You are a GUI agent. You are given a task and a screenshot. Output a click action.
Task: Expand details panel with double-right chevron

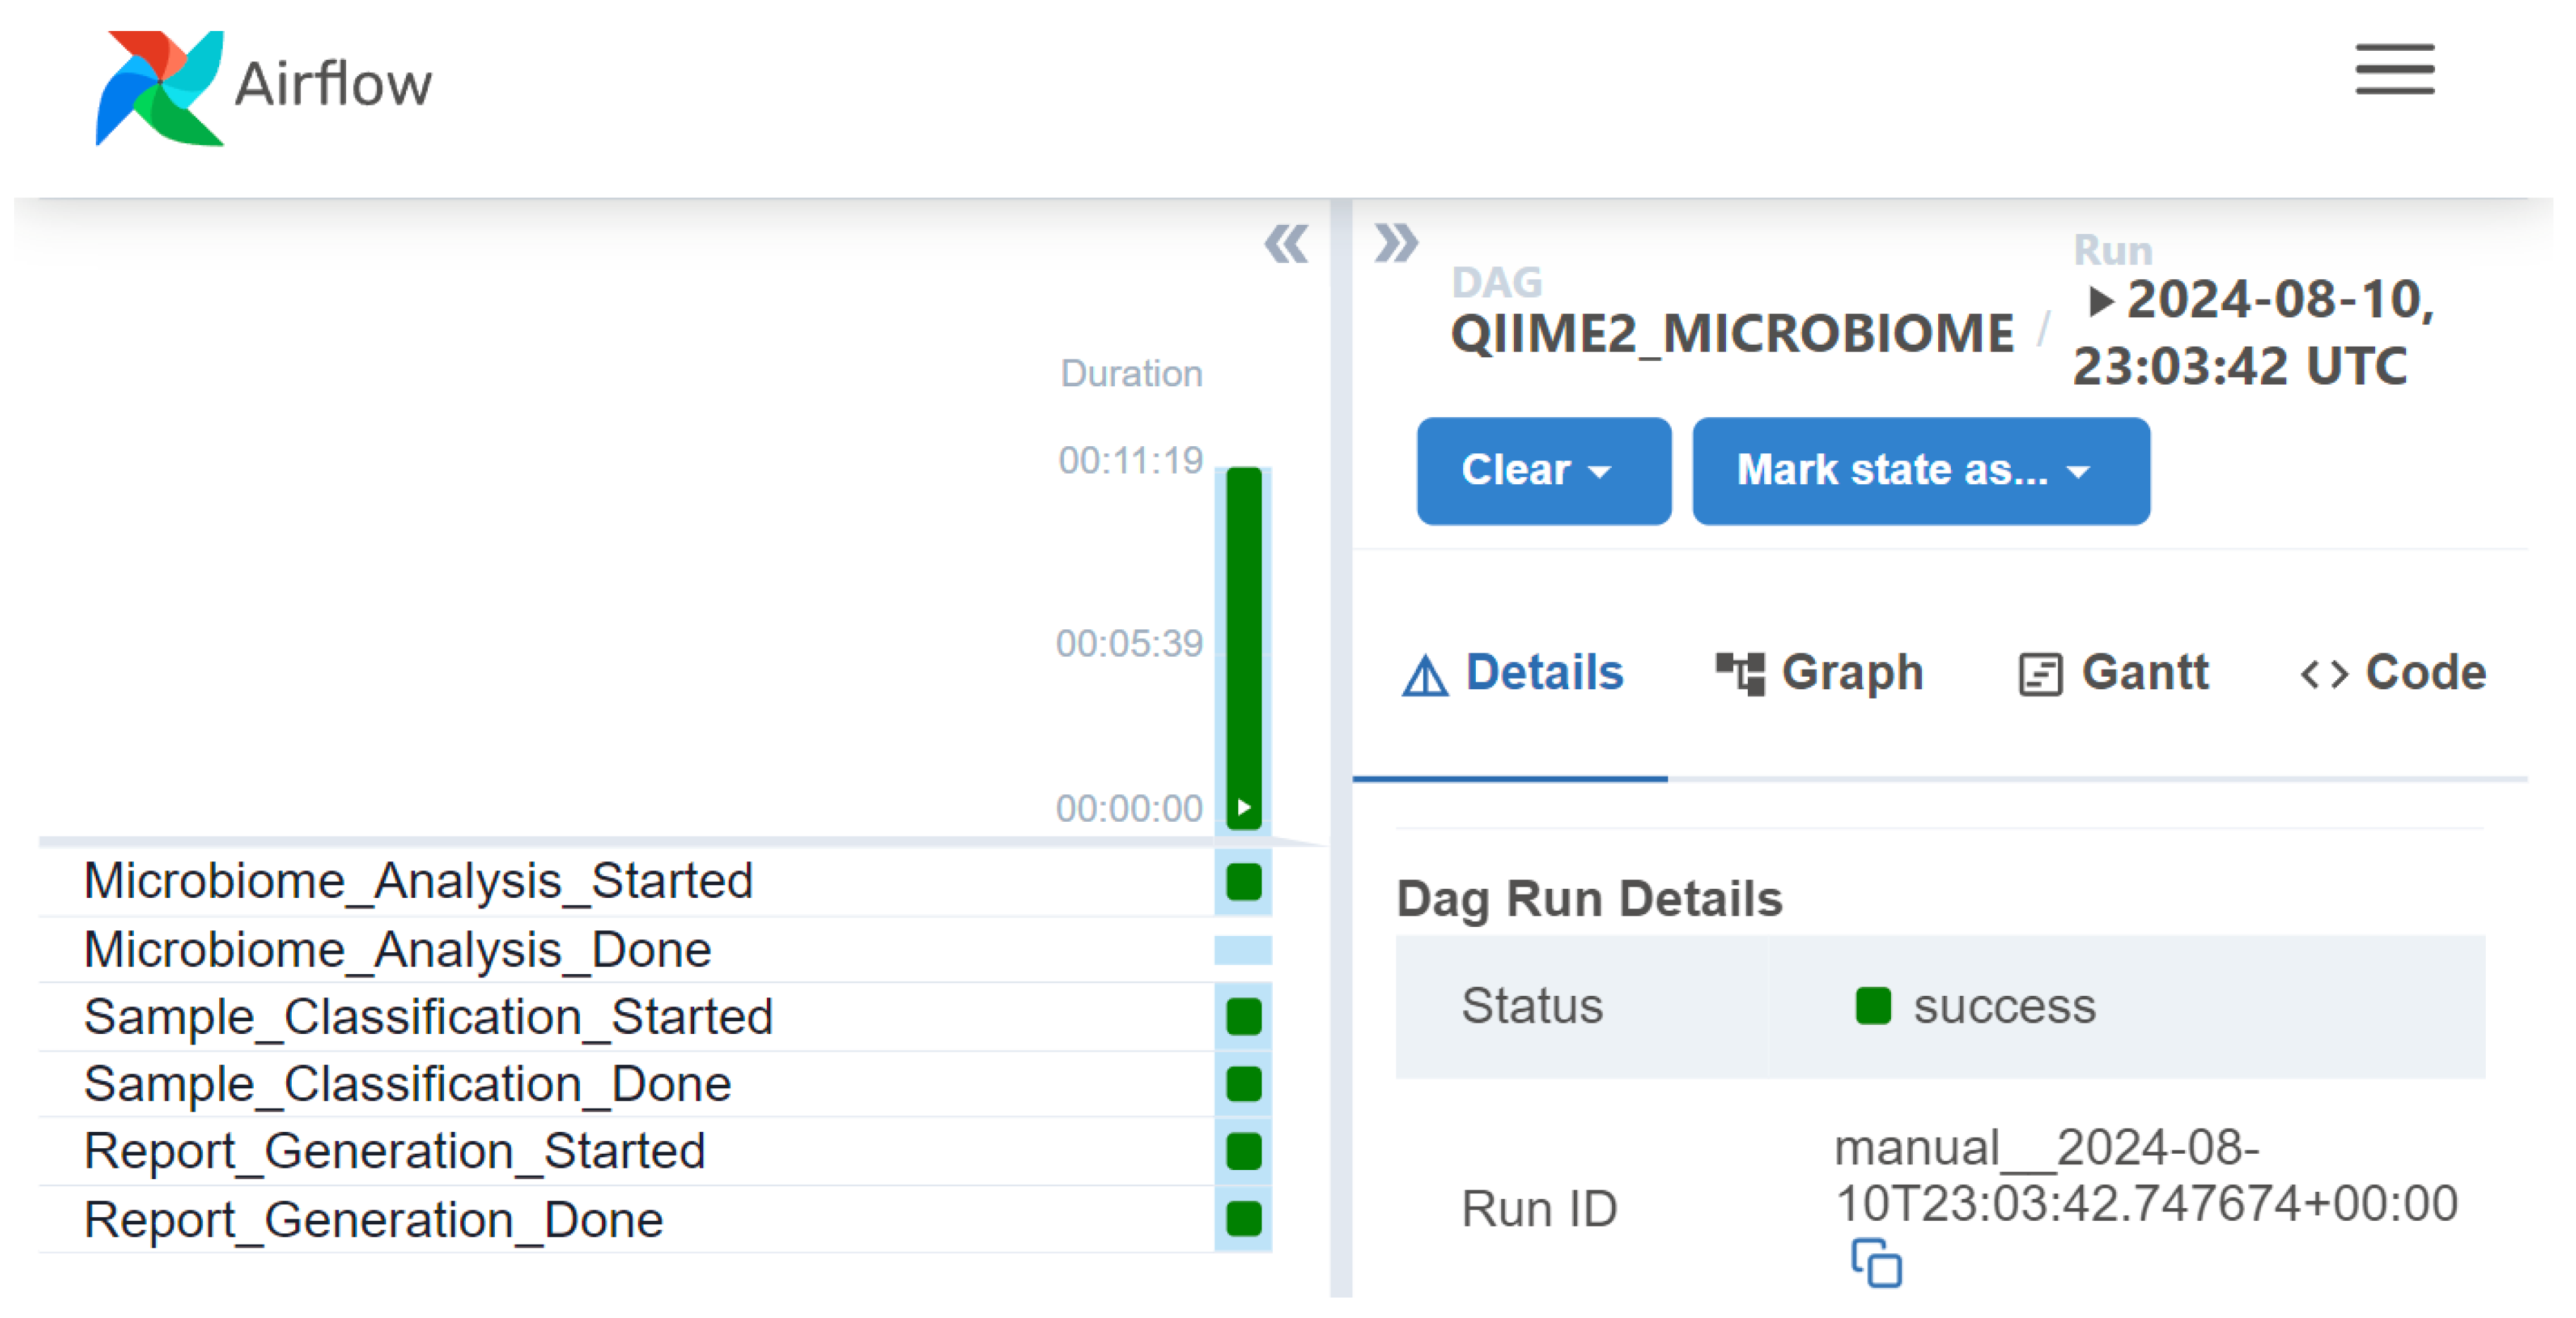[x=1395, y=242]
